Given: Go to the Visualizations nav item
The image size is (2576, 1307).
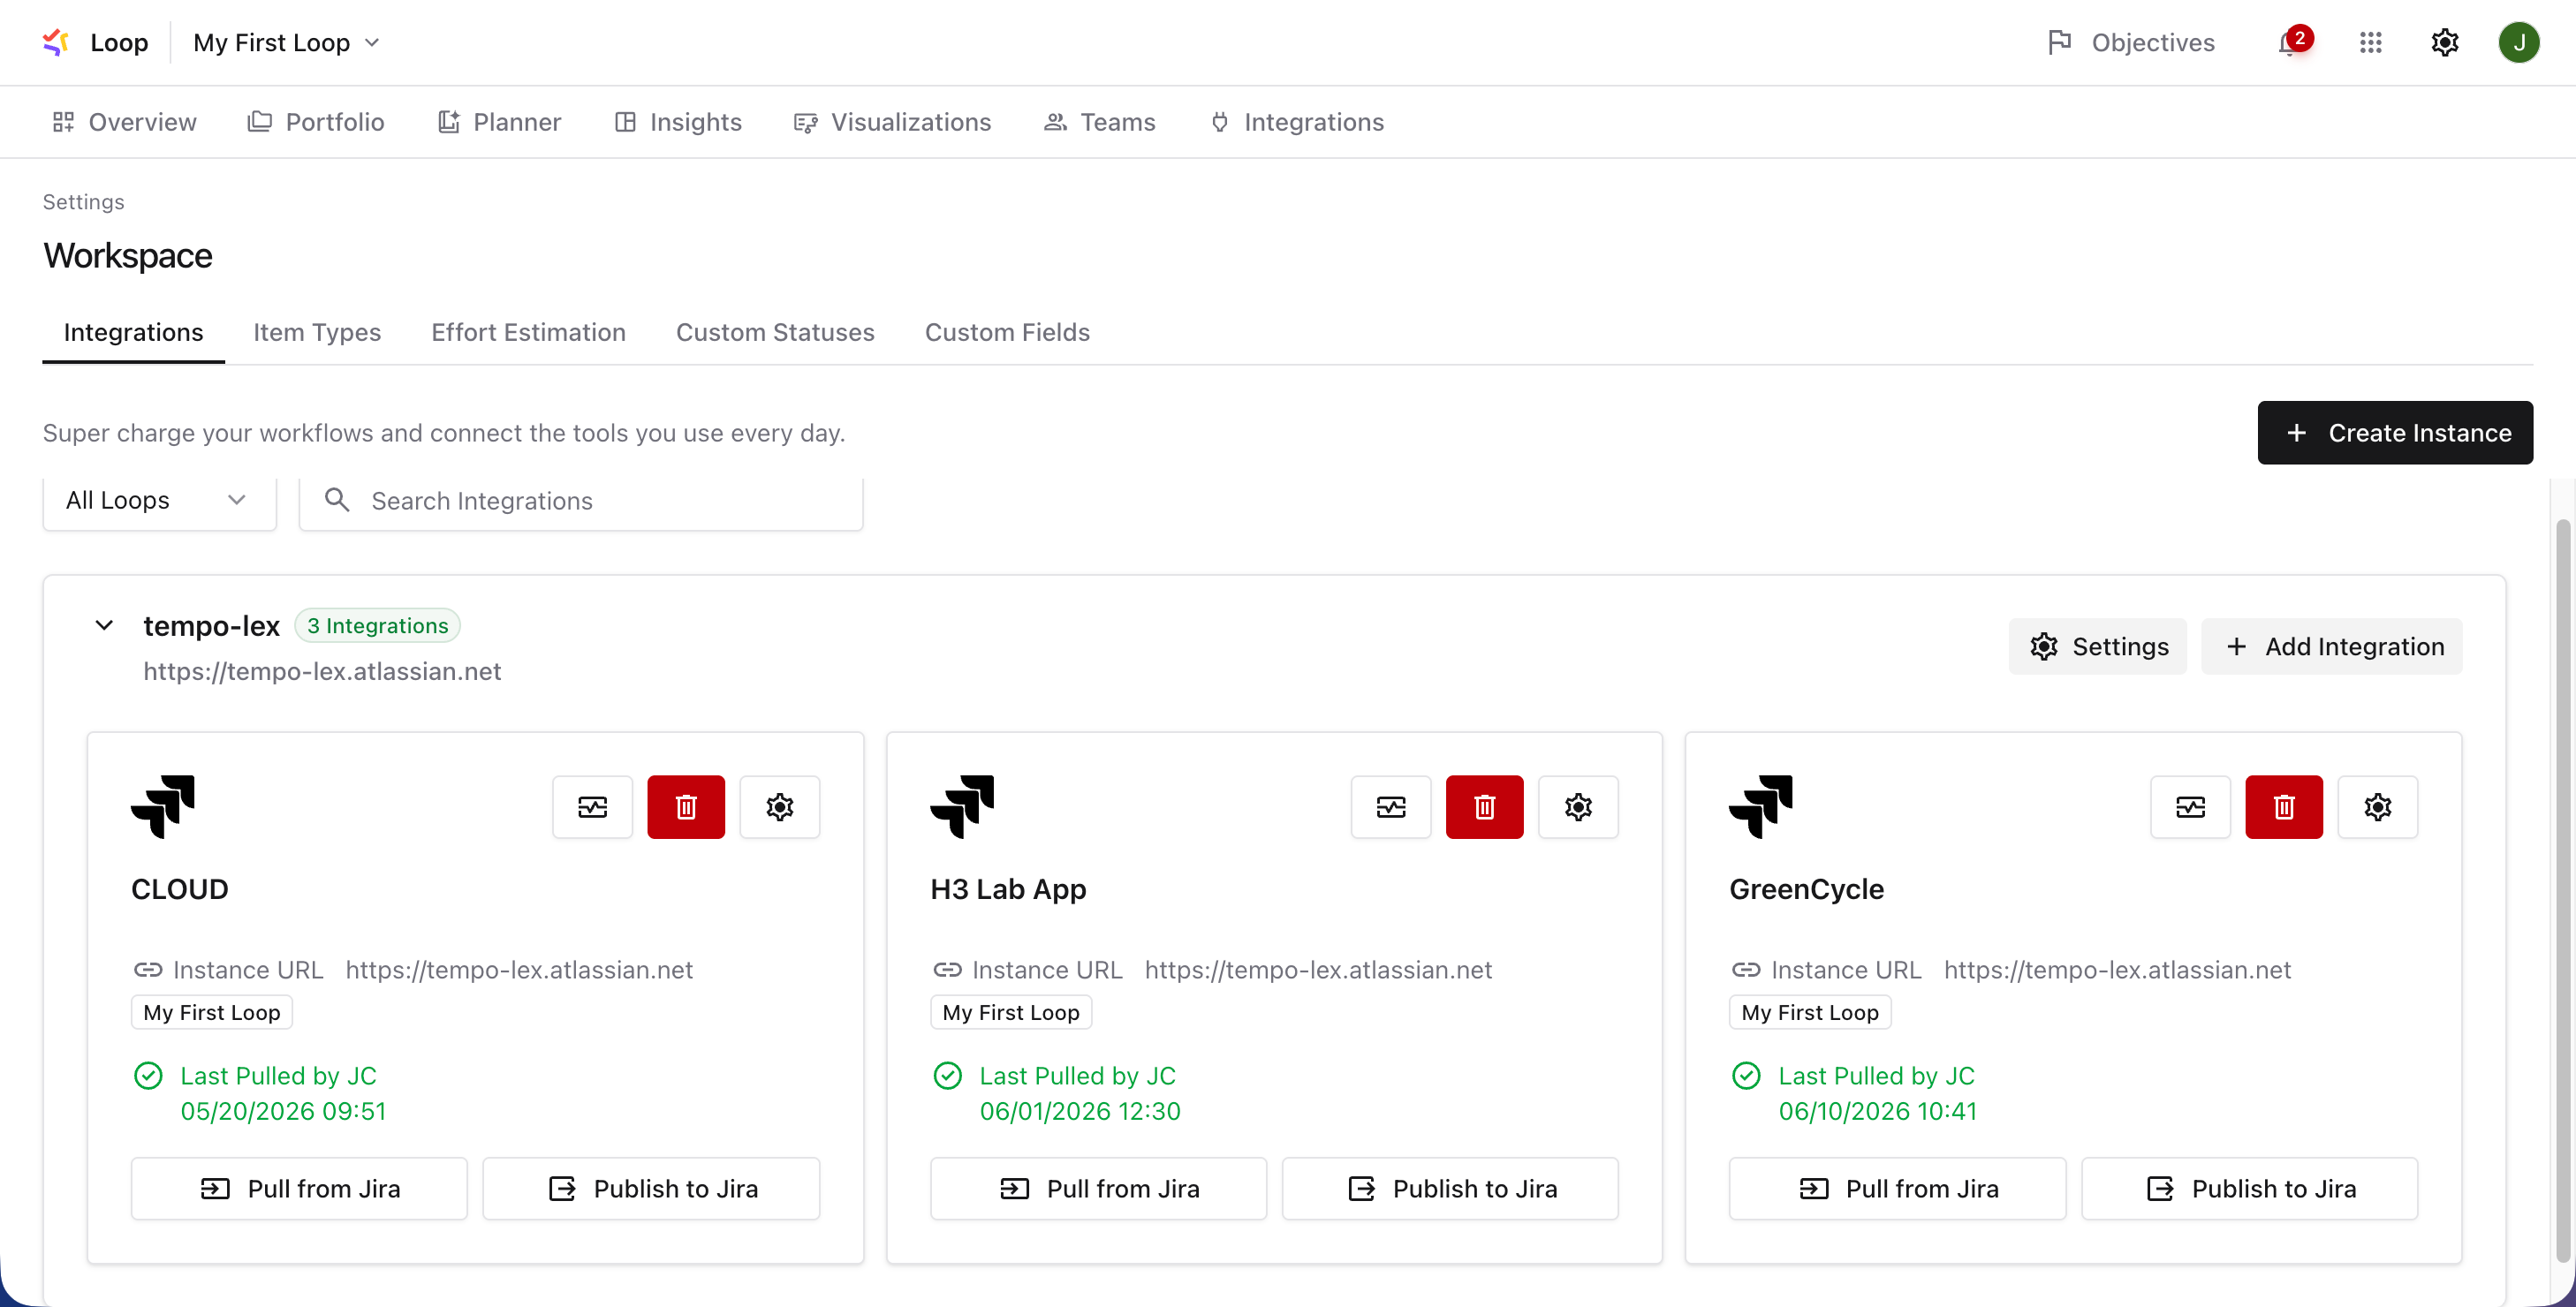Looking at the screenshot, I should click(892, 122).
